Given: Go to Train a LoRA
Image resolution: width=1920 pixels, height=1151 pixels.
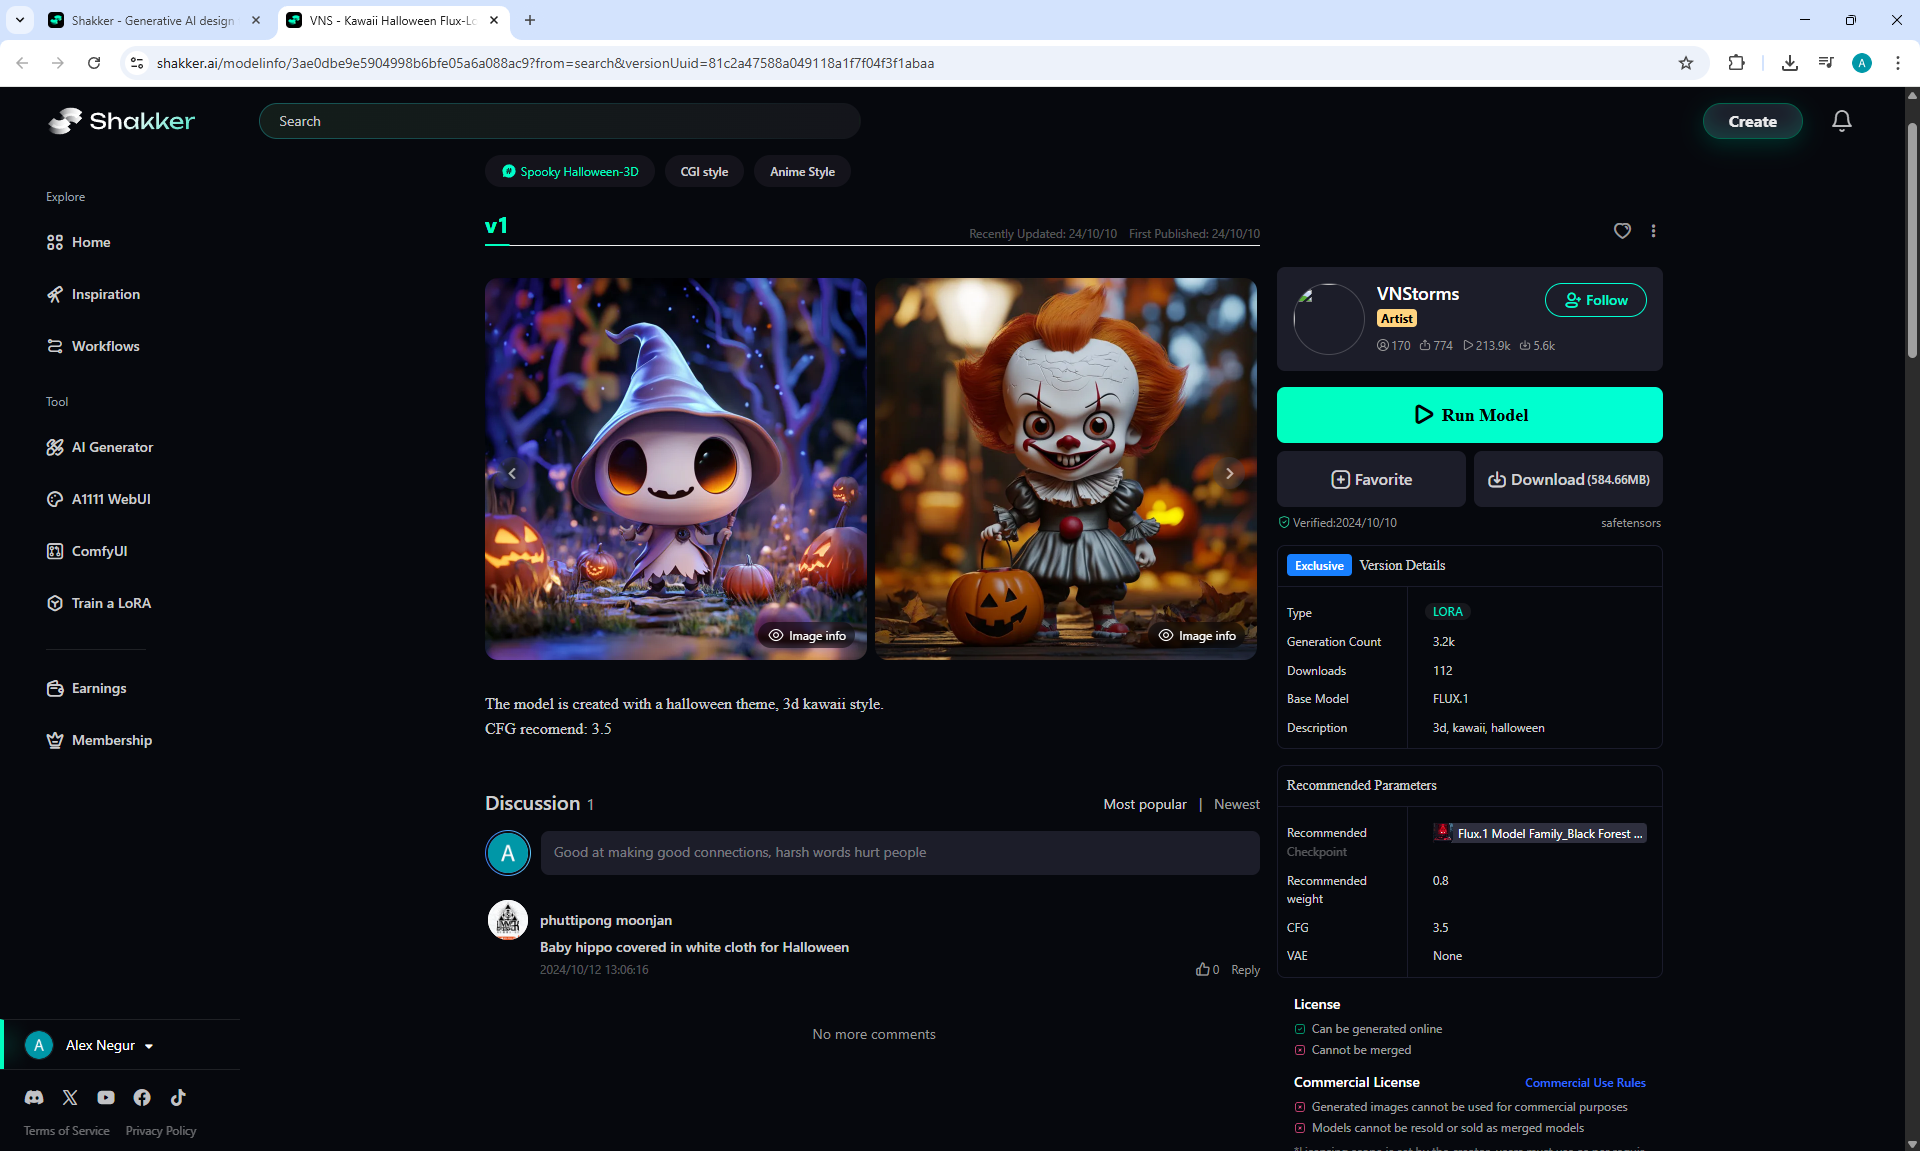Looking at the screenshot, I should 110,603.
